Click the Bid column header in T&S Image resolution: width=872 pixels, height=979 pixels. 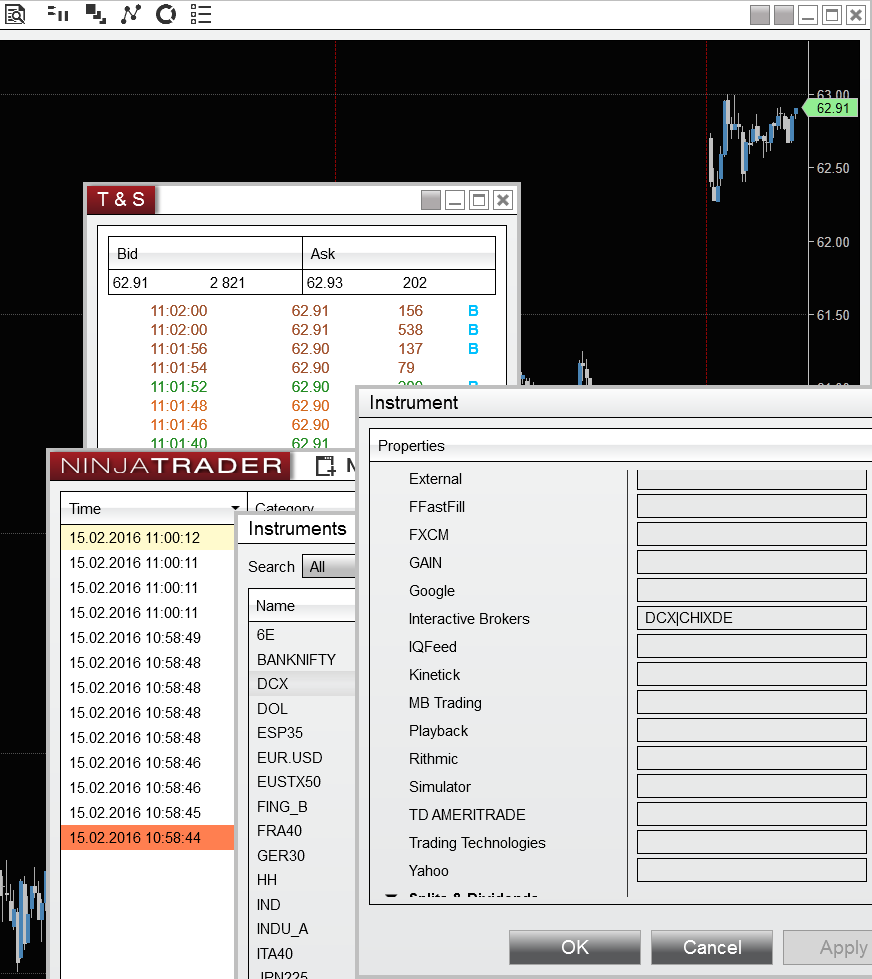click(205, 253)
